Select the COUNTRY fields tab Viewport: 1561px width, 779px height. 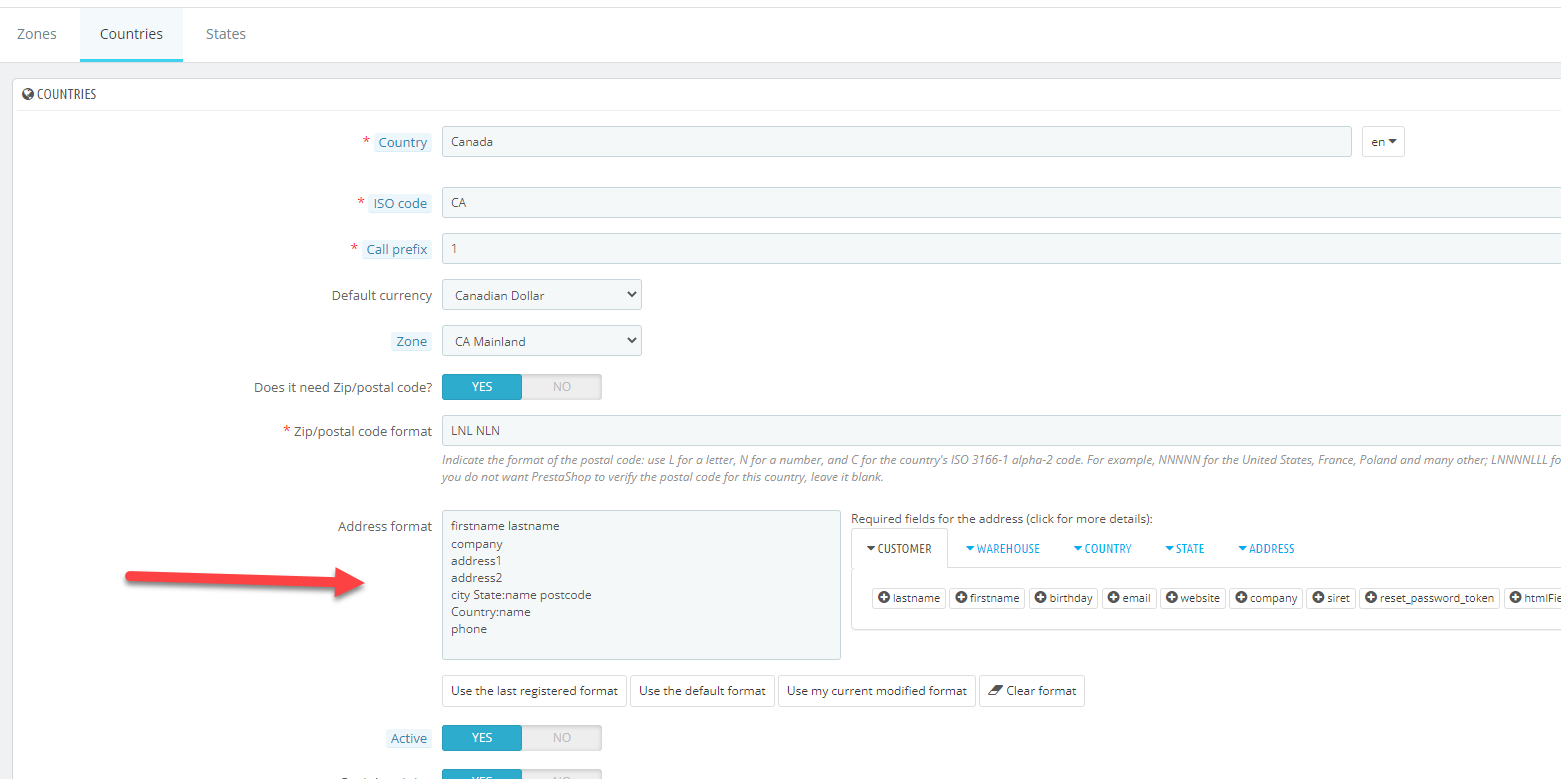click(1102, 549)
